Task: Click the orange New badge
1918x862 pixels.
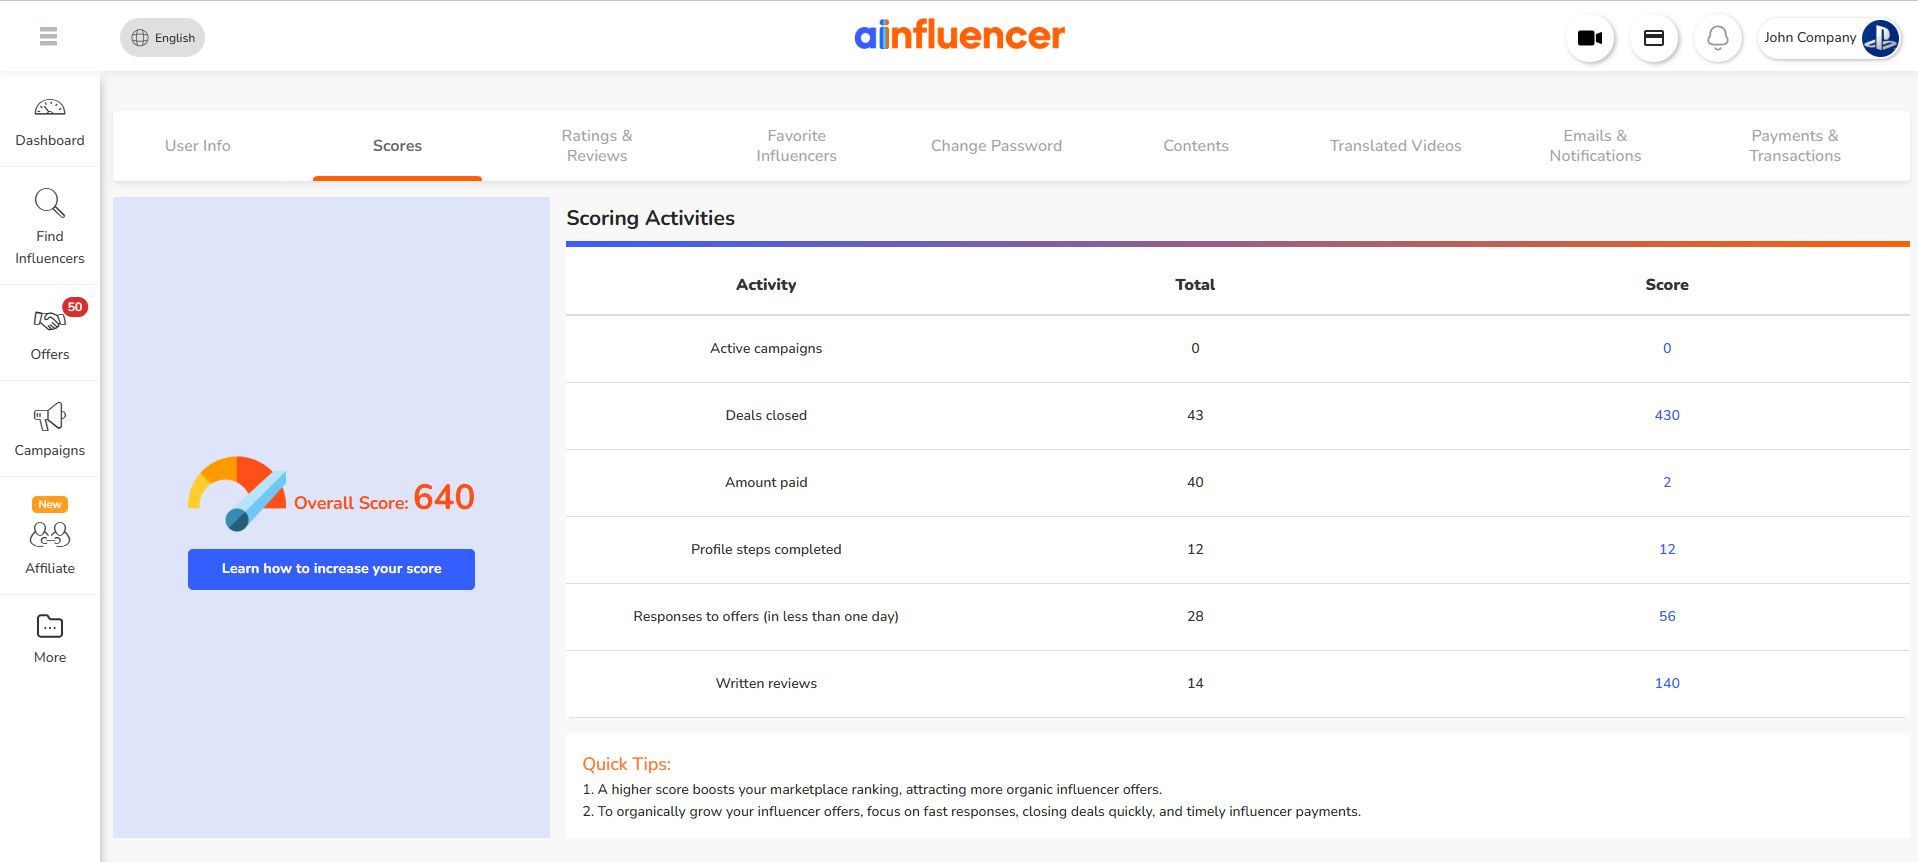Action: (50, 504)
